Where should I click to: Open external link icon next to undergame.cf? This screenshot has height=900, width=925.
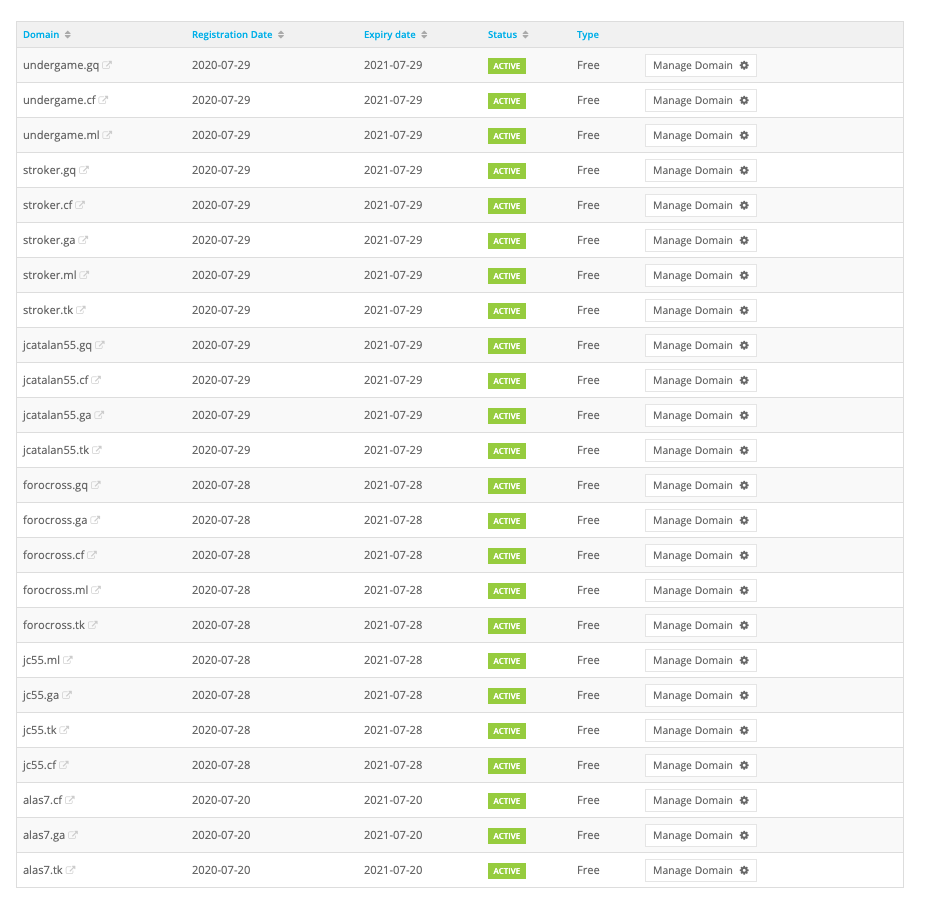(103, 100)
